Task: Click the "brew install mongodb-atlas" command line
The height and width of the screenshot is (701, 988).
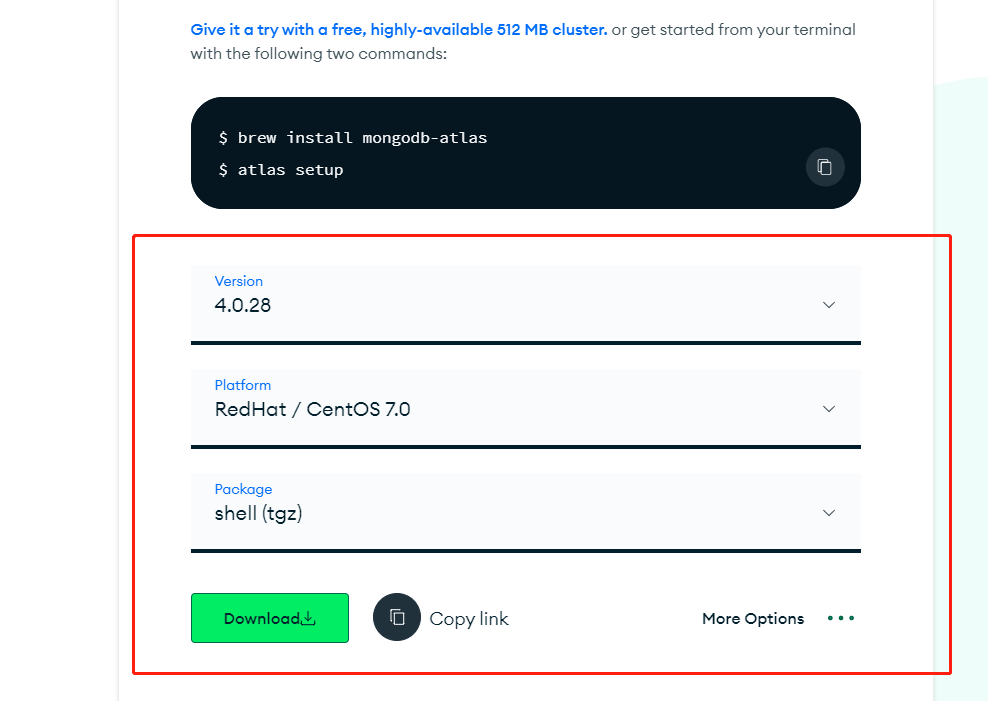Action: pyautogui.click(x=362, y=138)
